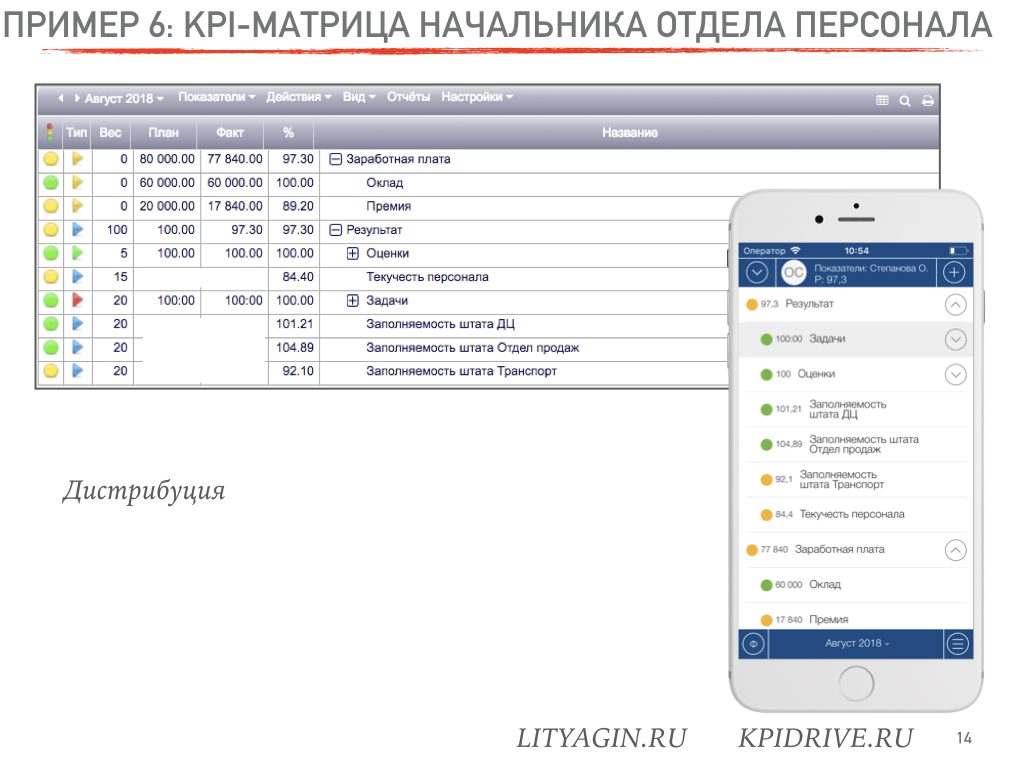
Task: Click the 77 840.00 fact cell
Action: coord(234,159)
